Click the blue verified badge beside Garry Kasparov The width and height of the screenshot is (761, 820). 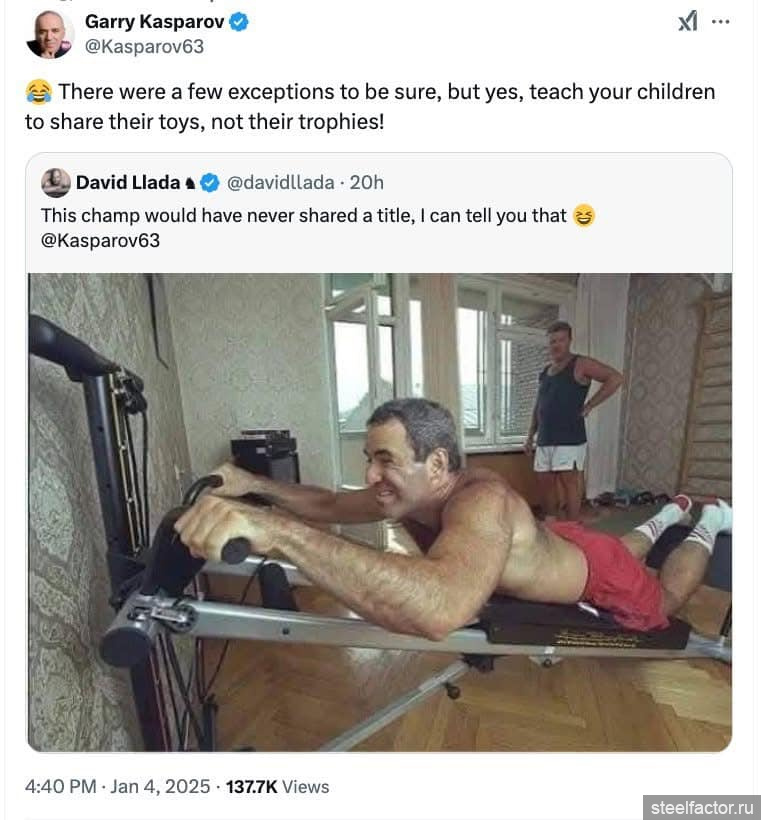[239, 21]
